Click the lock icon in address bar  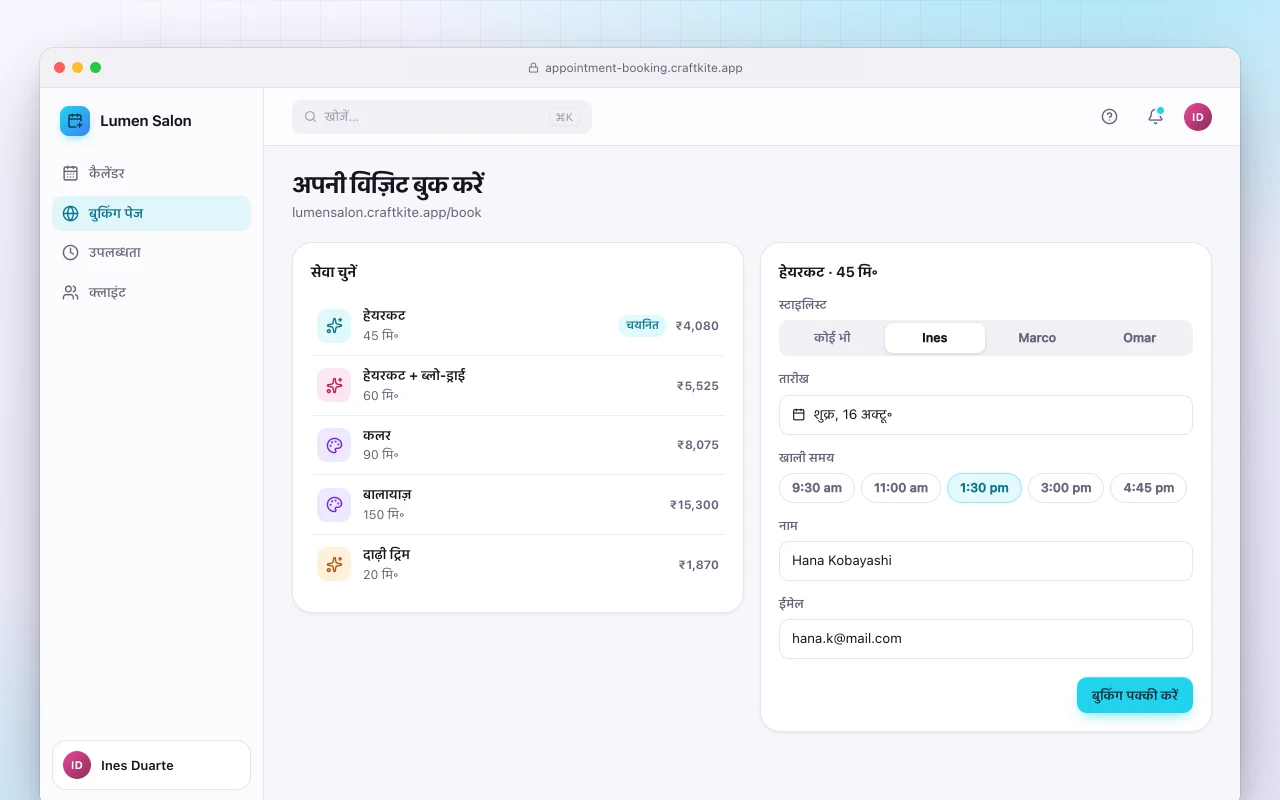point(533,68)
